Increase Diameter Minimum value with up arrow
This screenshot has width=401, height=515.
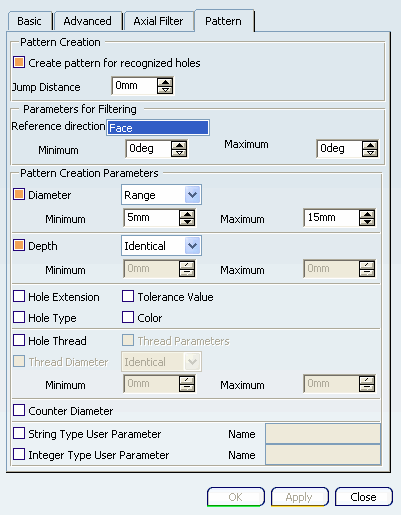[187, 214]
